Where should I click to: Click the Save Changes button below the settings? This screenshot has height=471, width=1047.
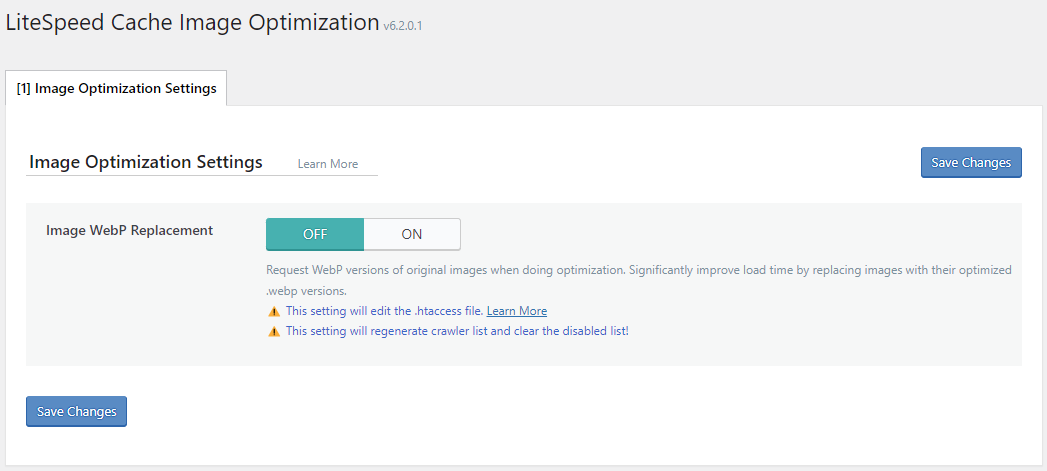pyautogui.click(x=76, y=412)
